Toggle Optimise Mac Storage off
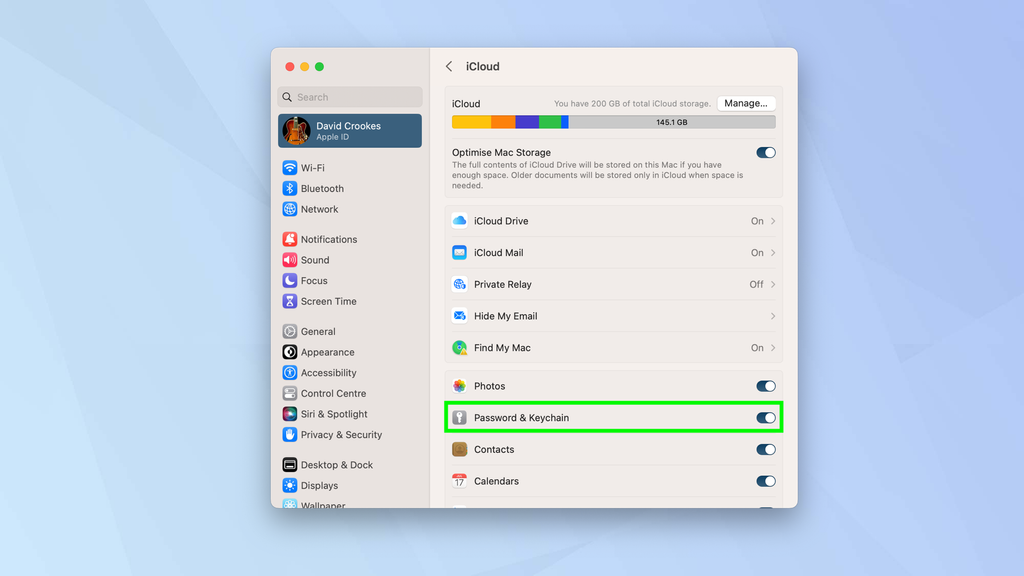 click(766, 152)
